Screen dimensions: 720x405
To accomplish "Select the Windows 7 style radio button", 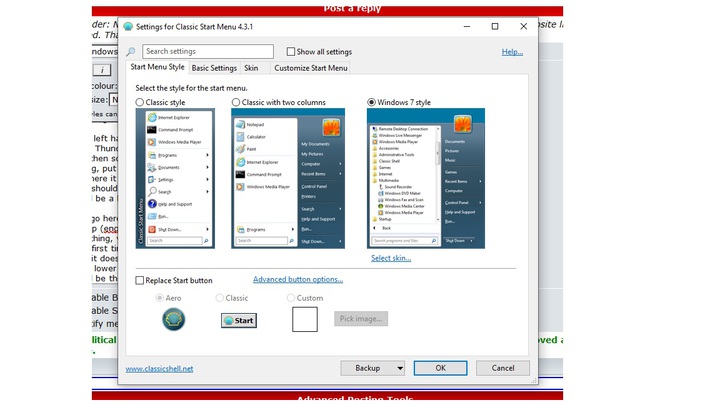I will click(371, 102).
